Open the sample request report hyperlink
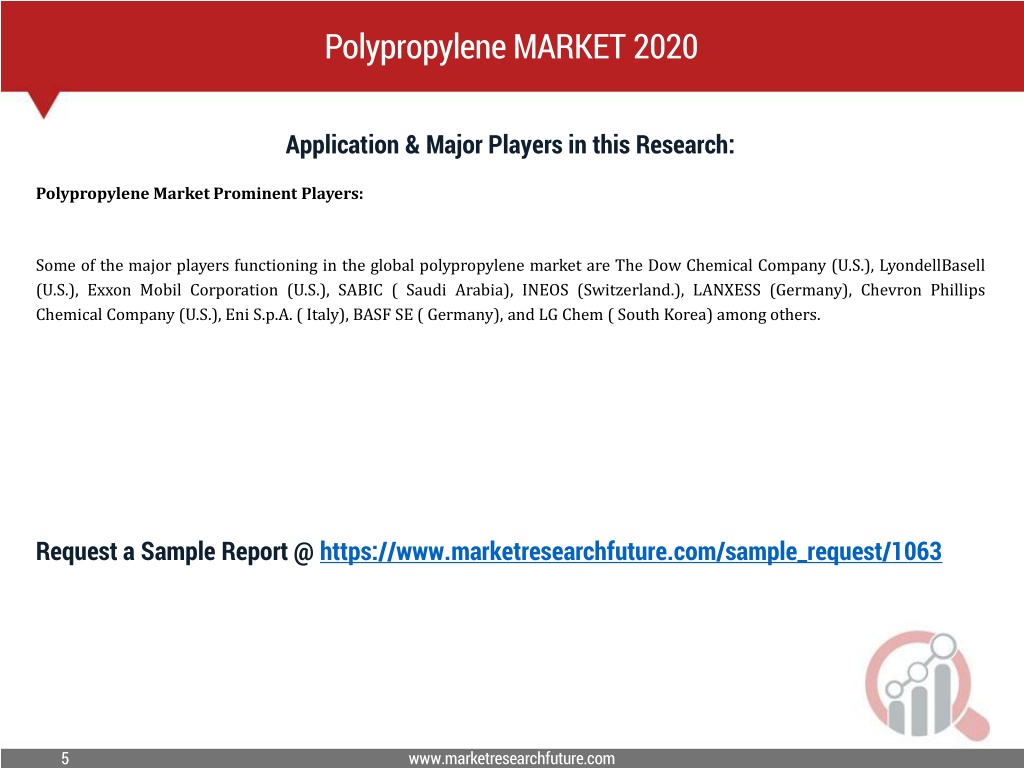The width and height of the screenshot is (1024, 768). [x=630, y=551]
